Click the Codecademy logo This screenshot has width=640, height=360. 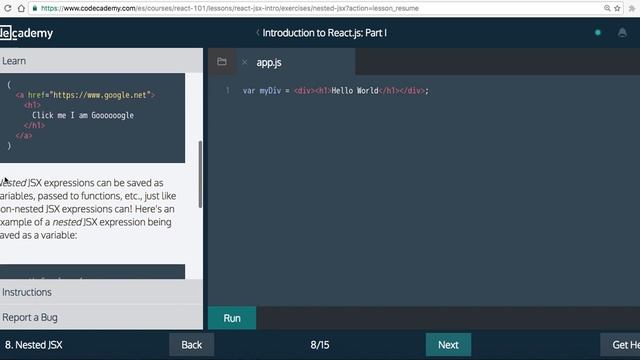26,33
